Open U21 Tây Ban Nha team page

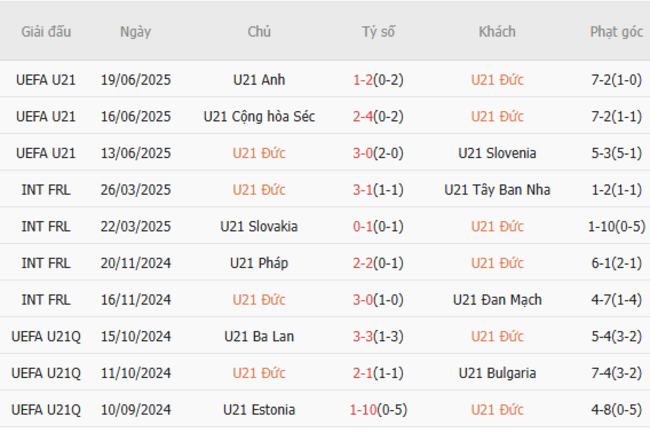(497, 190)
